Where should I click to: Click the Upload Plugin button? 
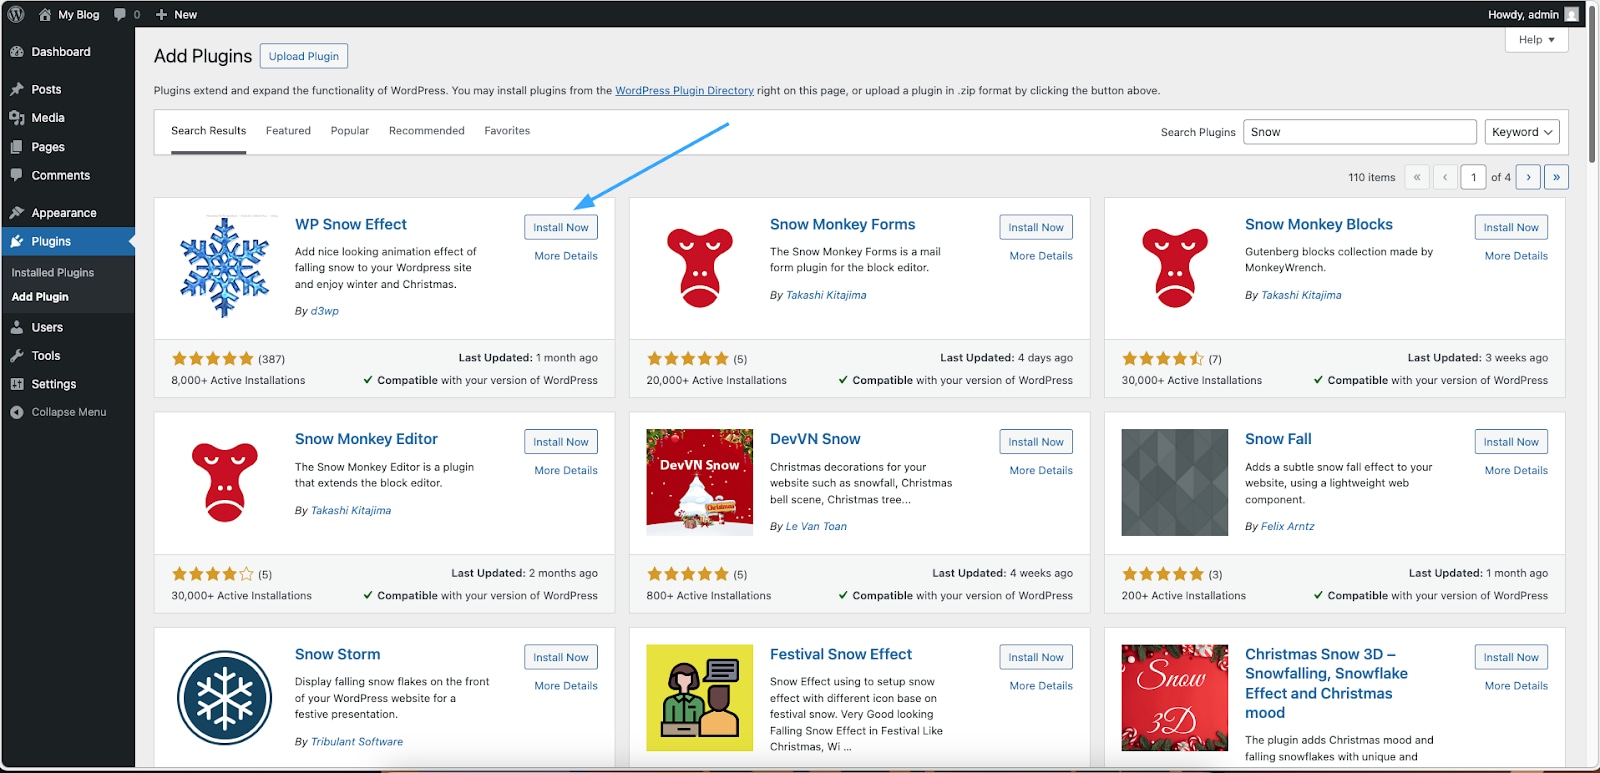(304, 56)
